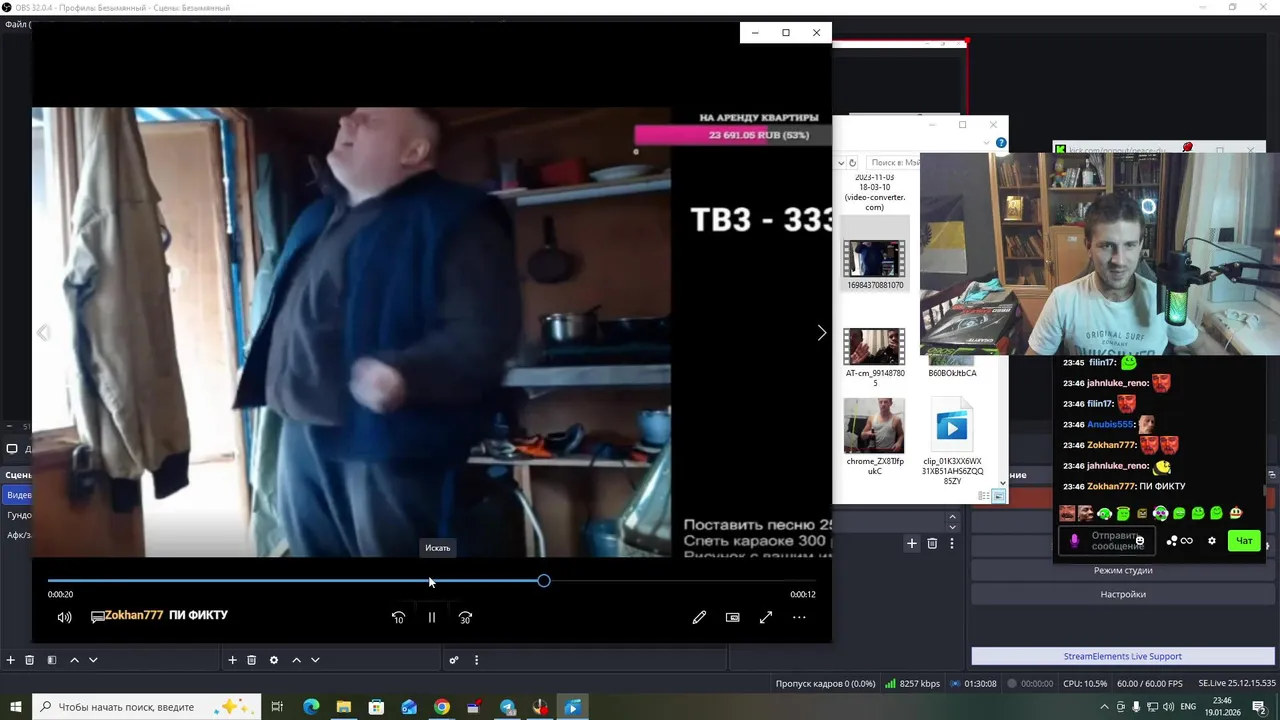The width and height of the screenshot is (1280, 720).
Task: Switch Explorer to large icons view
Action: [x=998, y=496]
